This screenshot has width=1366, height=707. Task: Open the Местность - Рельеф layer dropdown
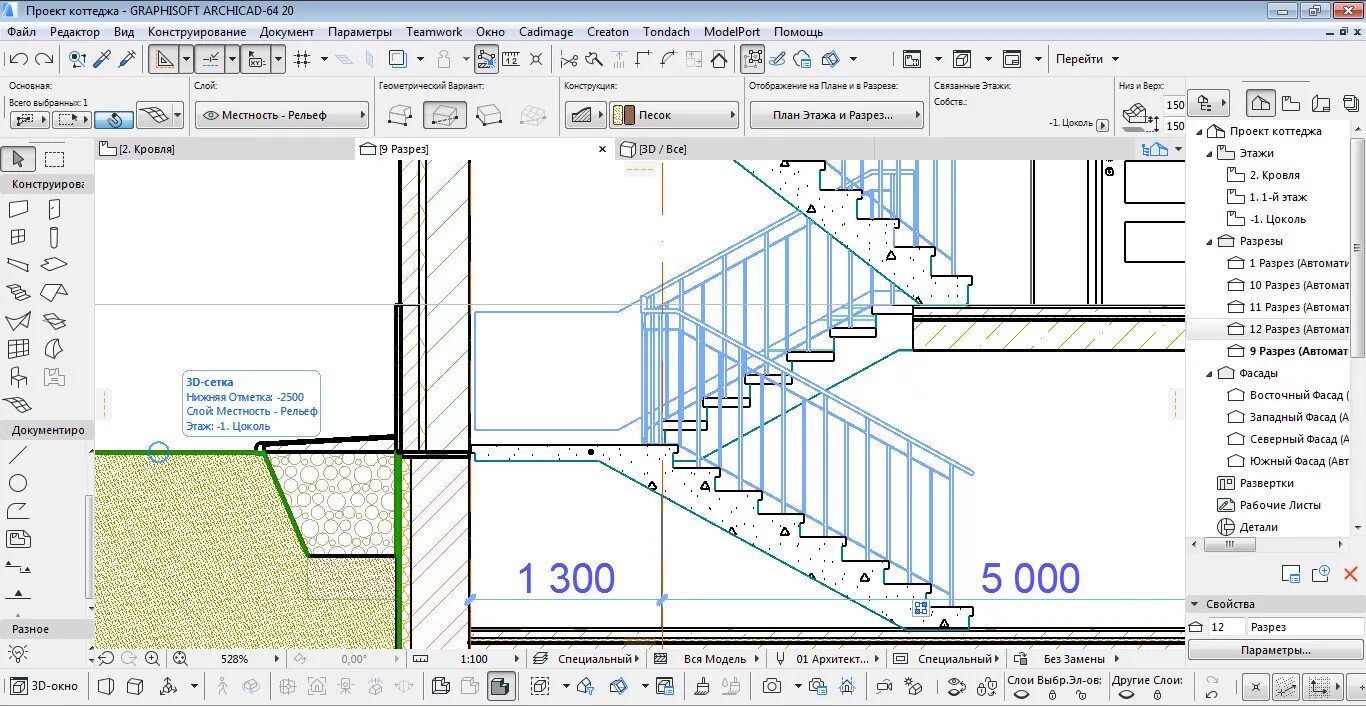coord(282,115)
